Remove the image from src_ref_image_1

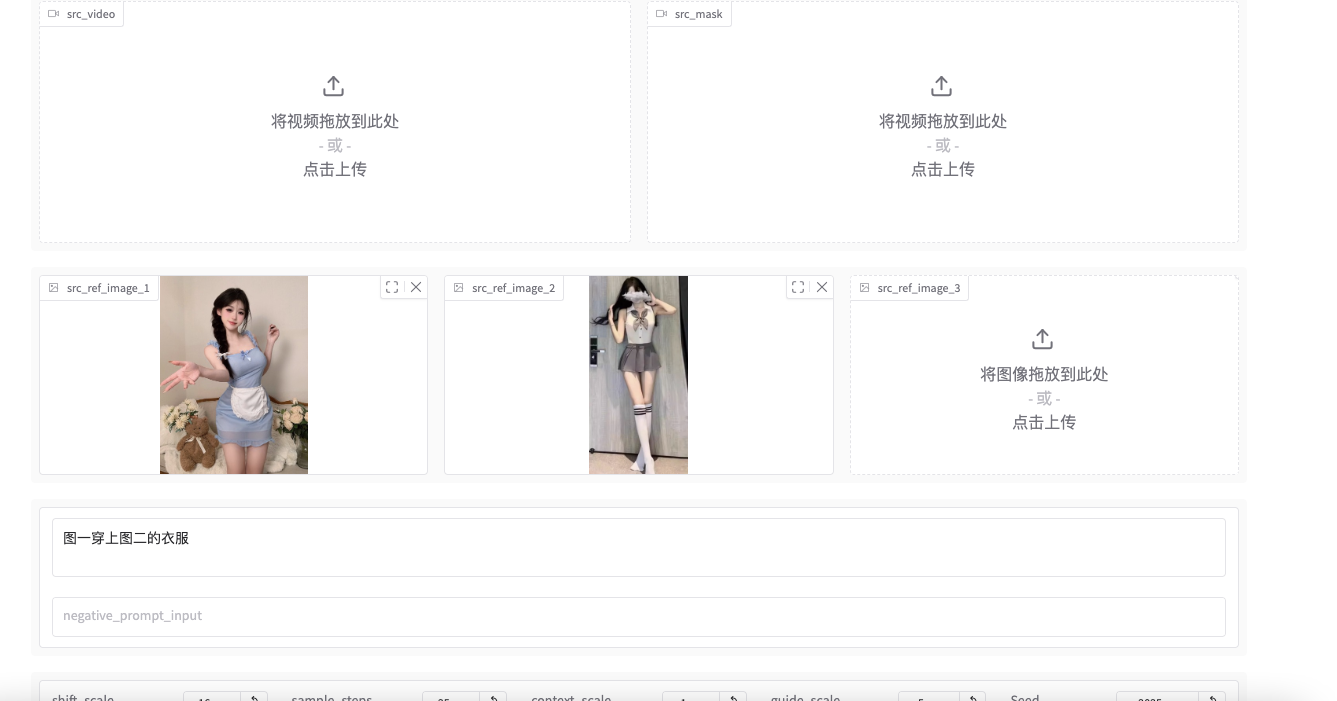416,287
